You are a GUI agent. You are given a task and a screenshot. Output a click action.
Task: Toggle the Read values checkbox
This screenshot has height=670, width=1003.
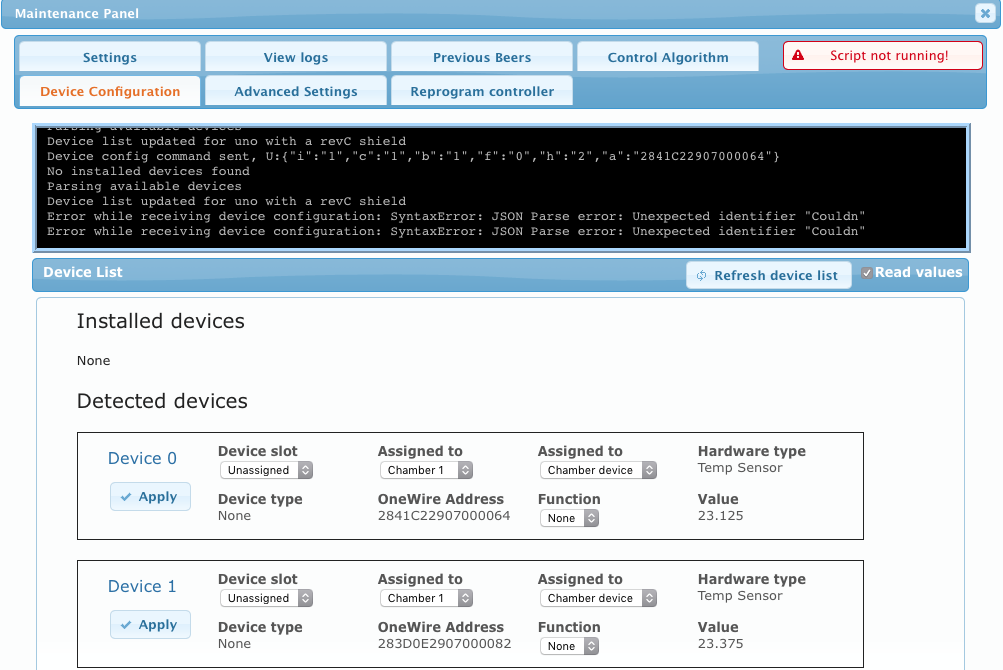867,273
